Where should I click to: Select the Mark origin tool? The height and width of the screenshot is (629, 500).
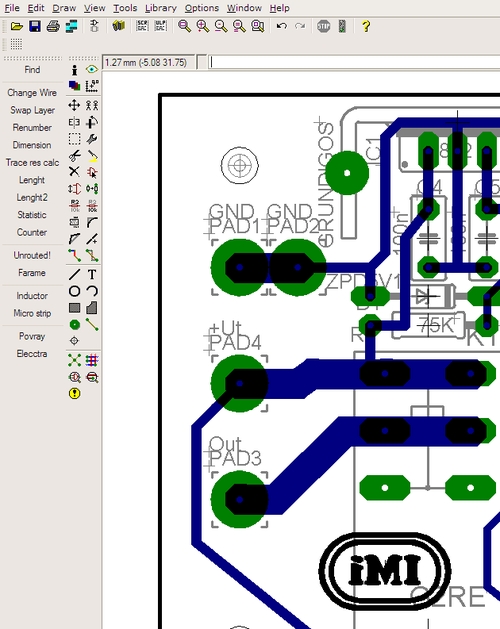pos(92,85)
